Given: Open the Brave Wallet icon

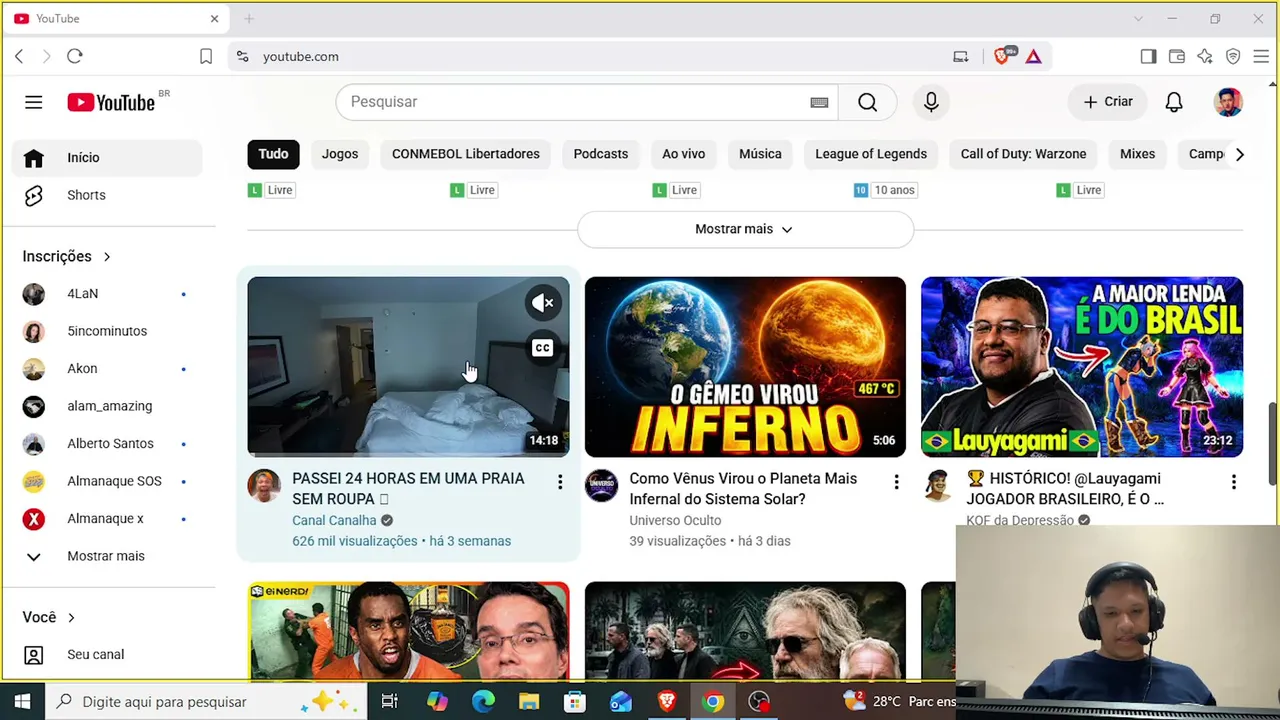Looking at the screenshot, I should click(x=1177, y=57).
